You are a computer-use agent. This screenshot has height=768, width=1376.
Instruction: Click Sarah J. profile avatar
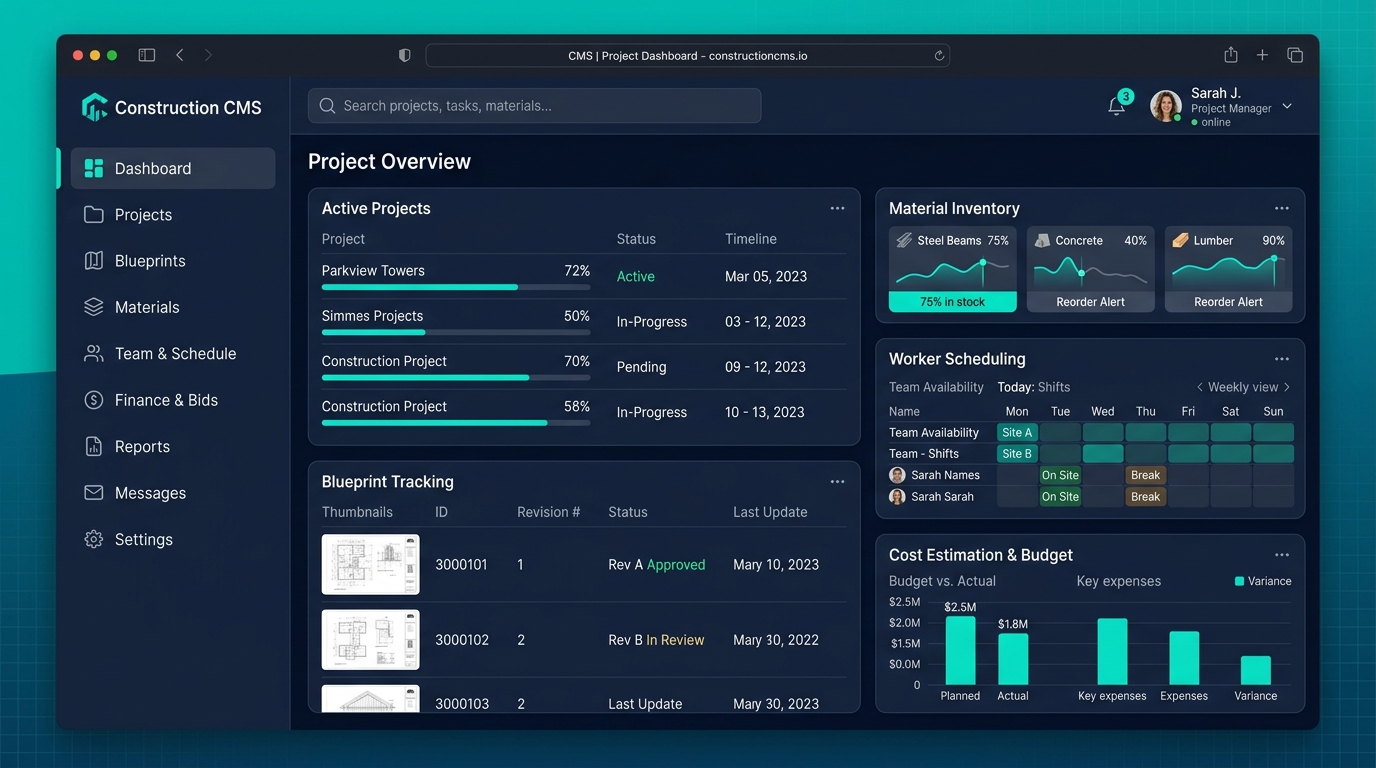pos(1166,106)
